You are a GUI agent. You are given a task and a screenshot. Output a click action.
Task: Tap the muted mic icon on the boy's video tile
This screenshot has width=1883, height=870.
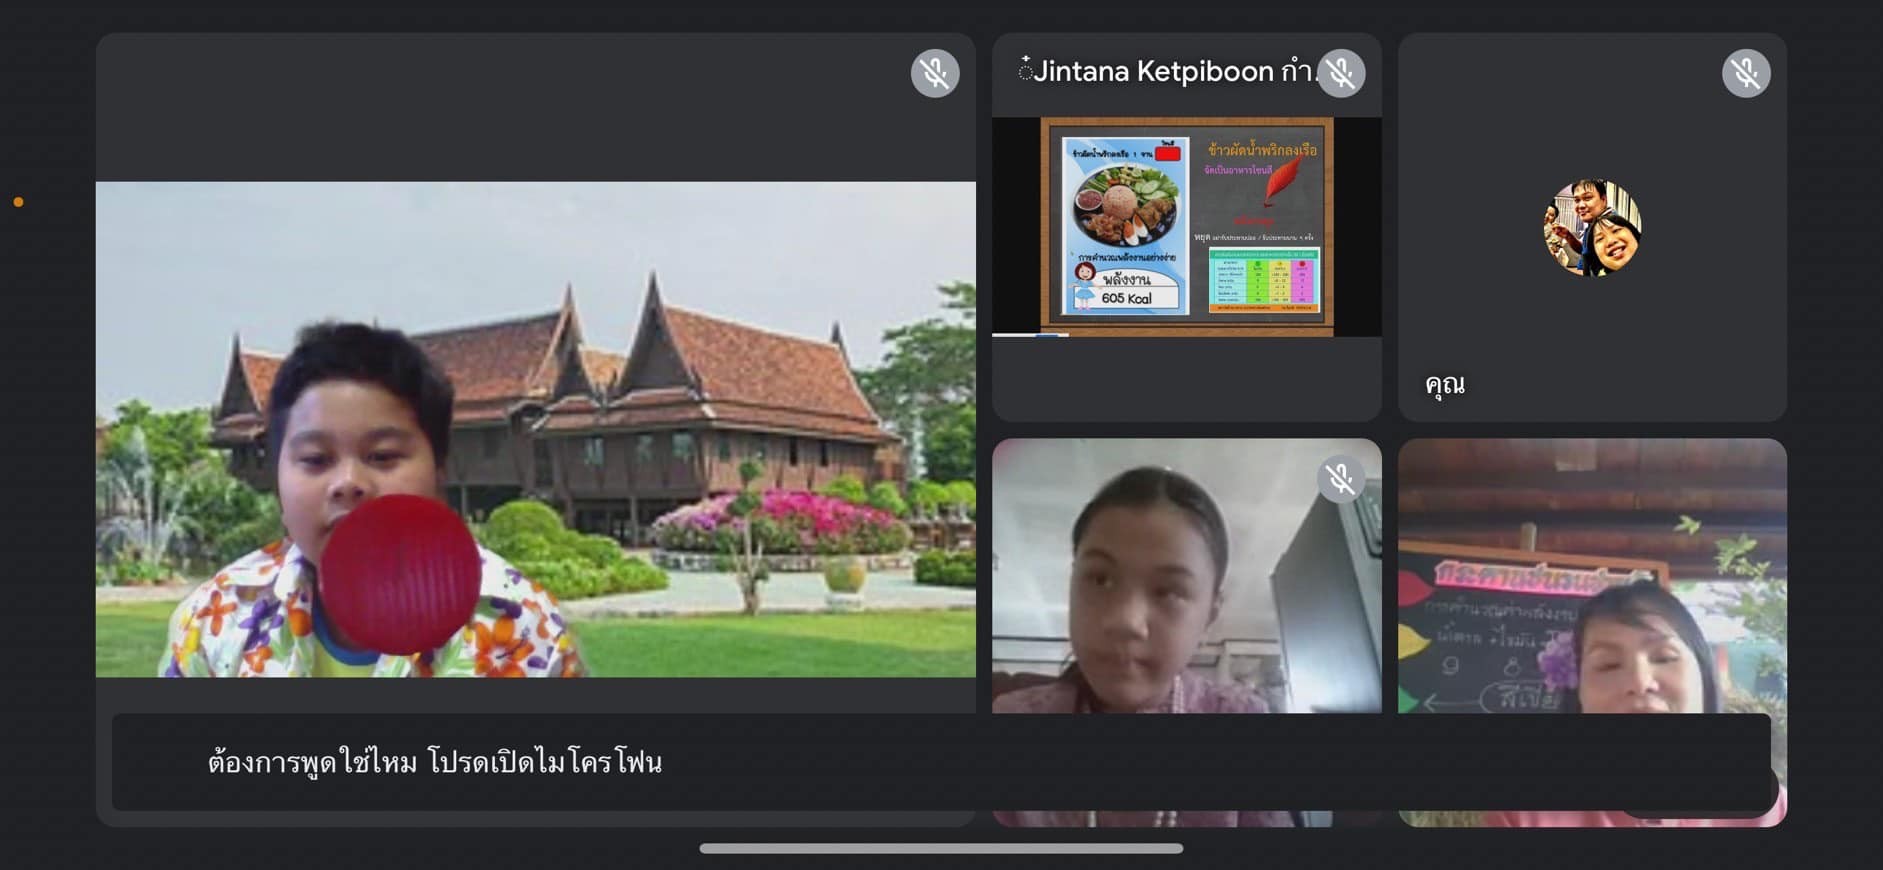tap(935, 73)
